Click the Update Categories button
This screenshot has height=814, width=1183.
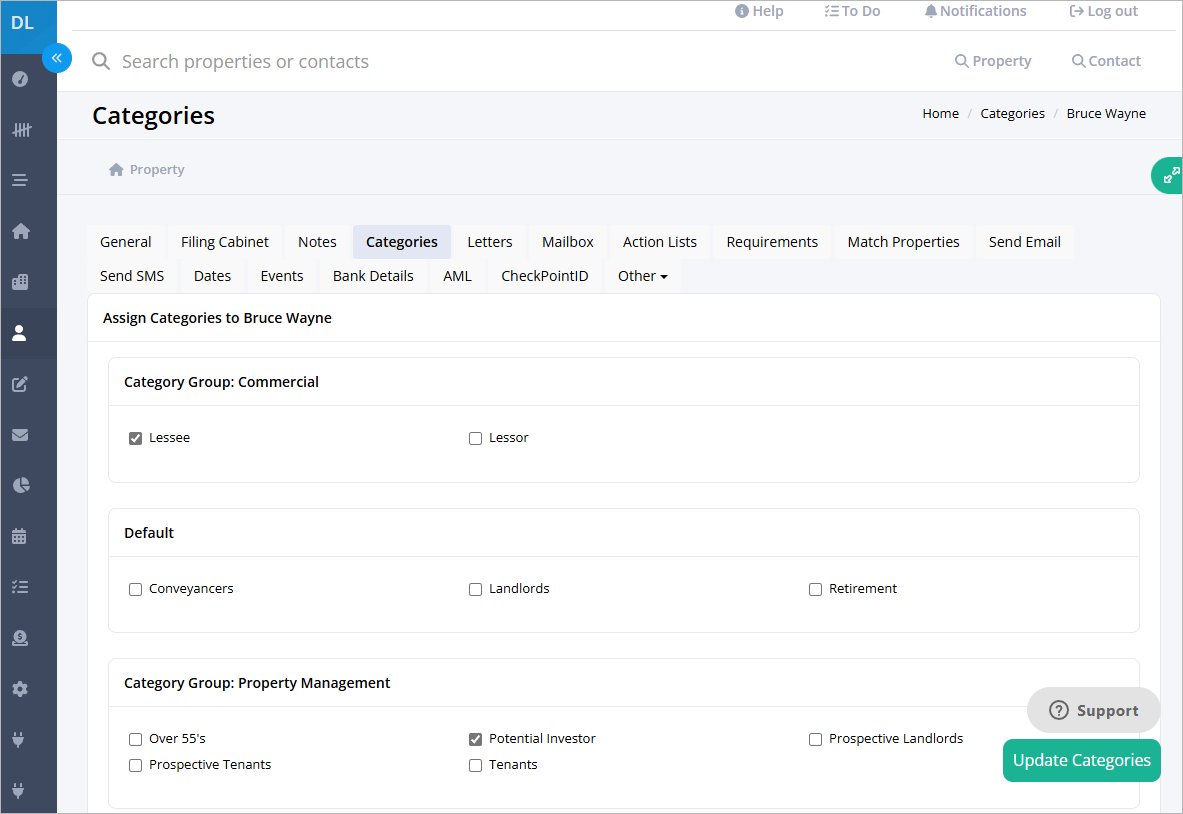click(1081, 760)
